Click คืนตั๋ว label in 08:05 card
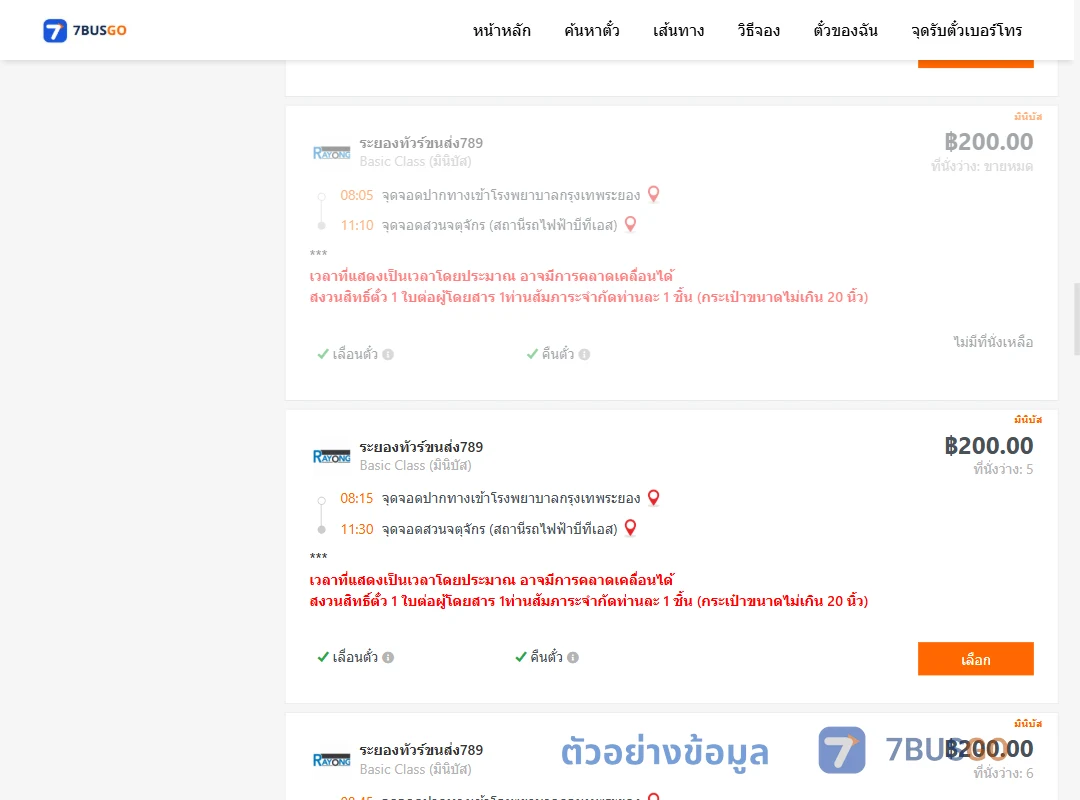1080x800 pixels. pyautogui.click(x=557, y=353)
